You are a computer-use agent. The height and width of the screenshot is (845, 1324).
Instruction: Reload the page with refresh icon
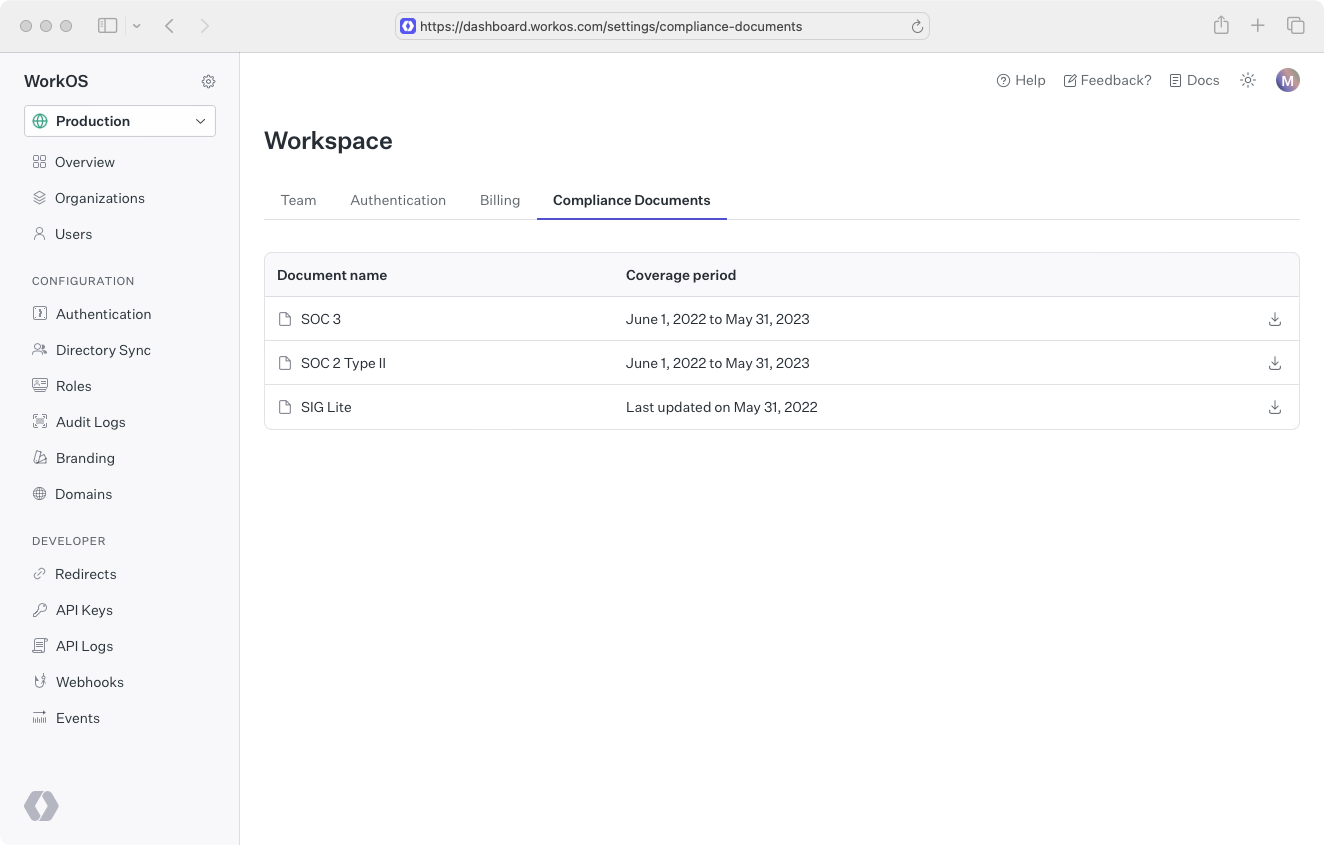click(917, 26)
